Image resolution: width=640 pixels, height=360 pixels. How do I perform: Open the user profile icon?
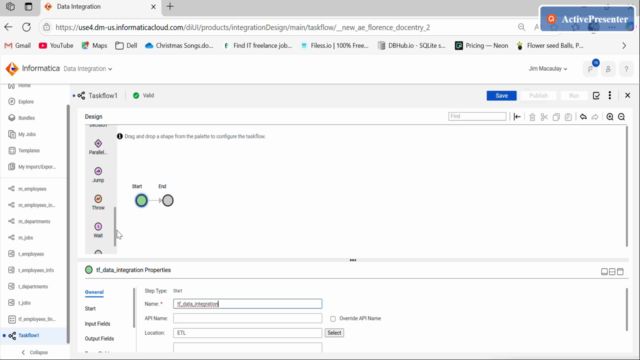(608, 69)
